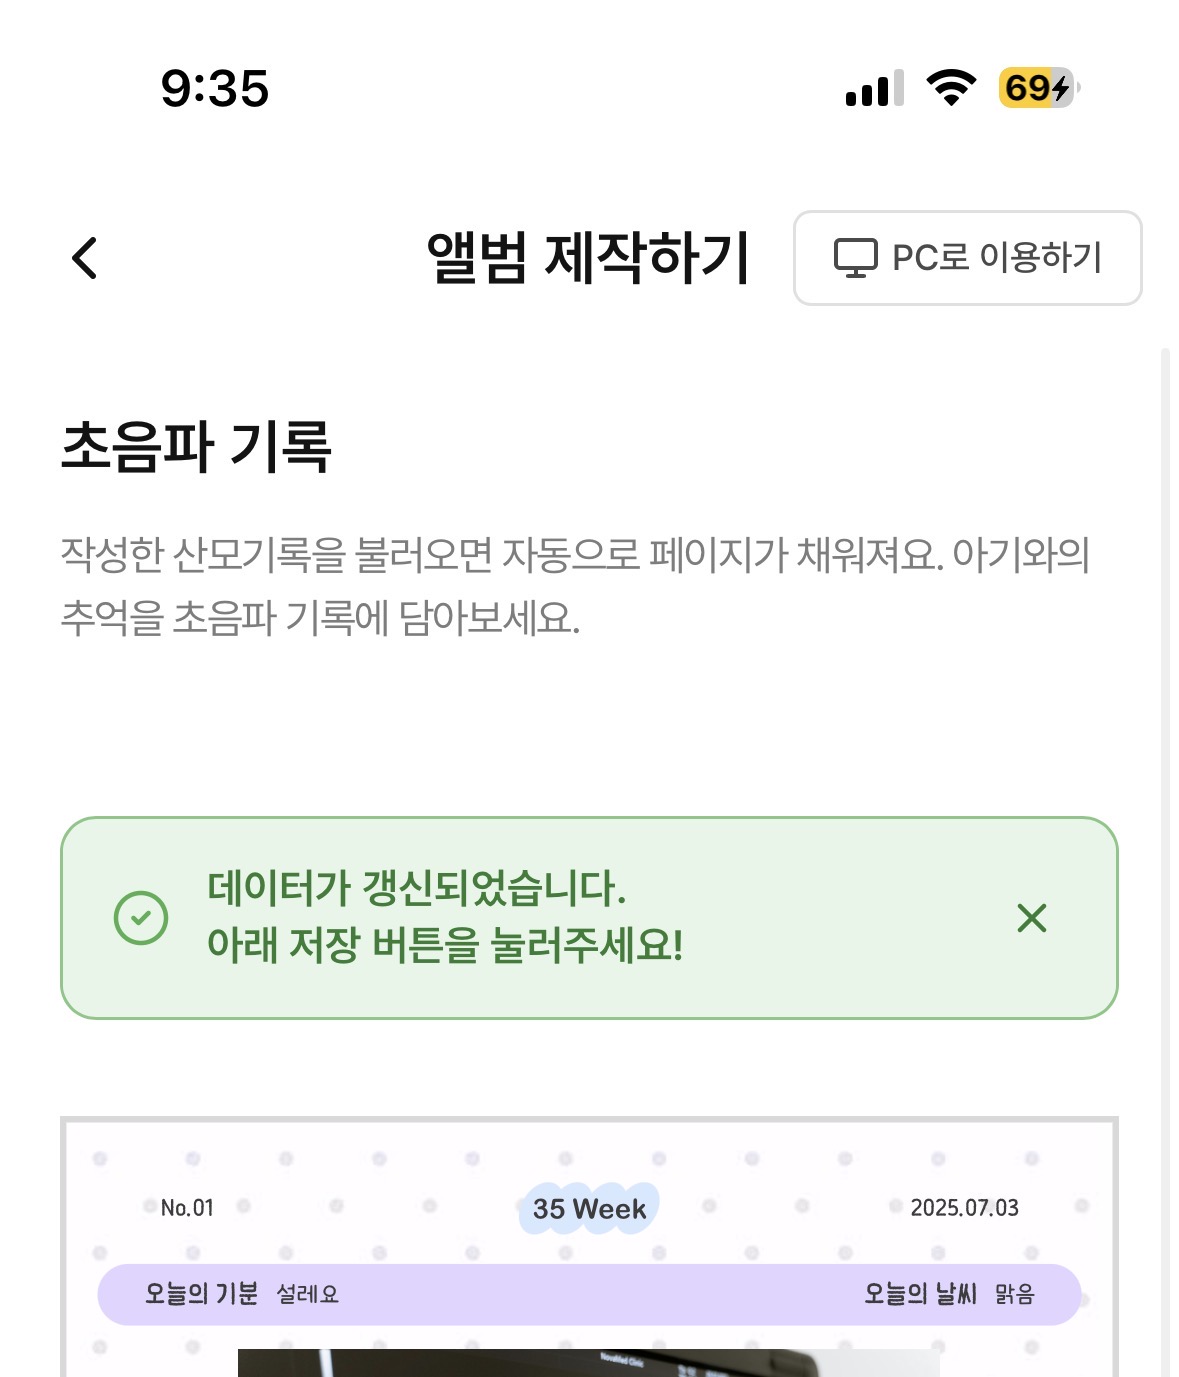Tap the cellular signal bars icon
This screenshot has width=1179, height=1377.
(874, 89)
